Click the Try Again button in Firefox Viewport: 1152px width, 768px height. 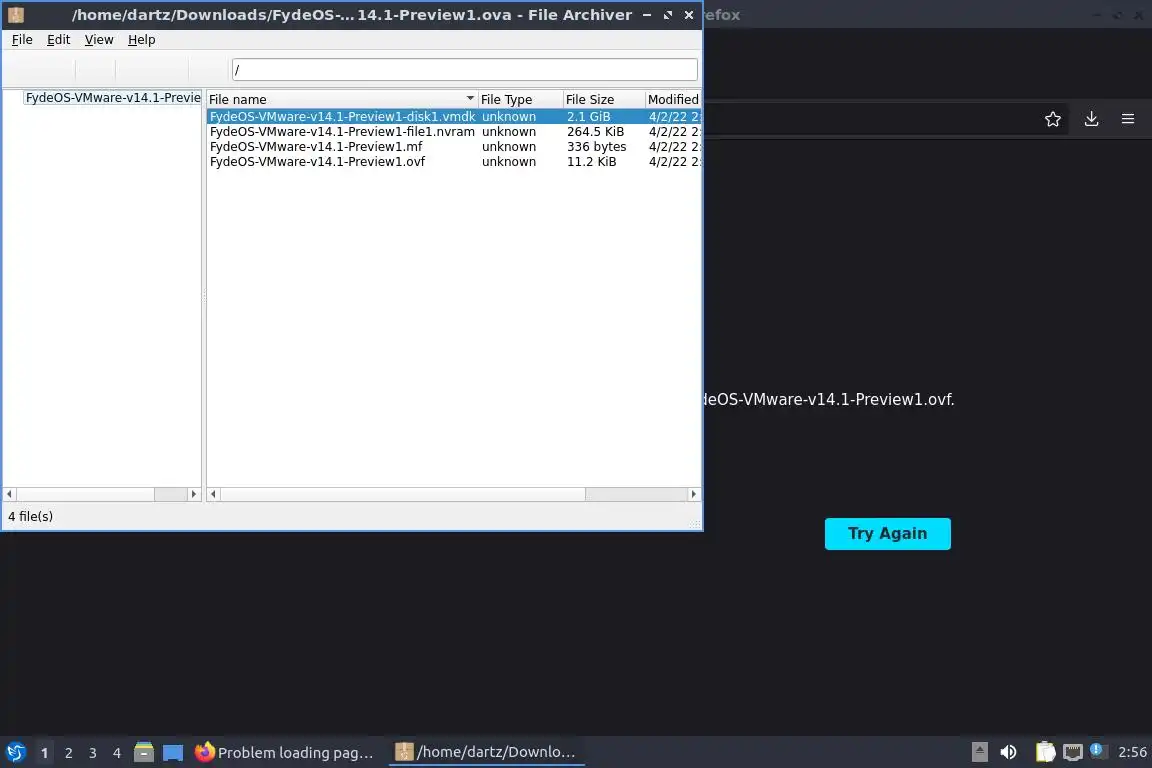[888, 534]
